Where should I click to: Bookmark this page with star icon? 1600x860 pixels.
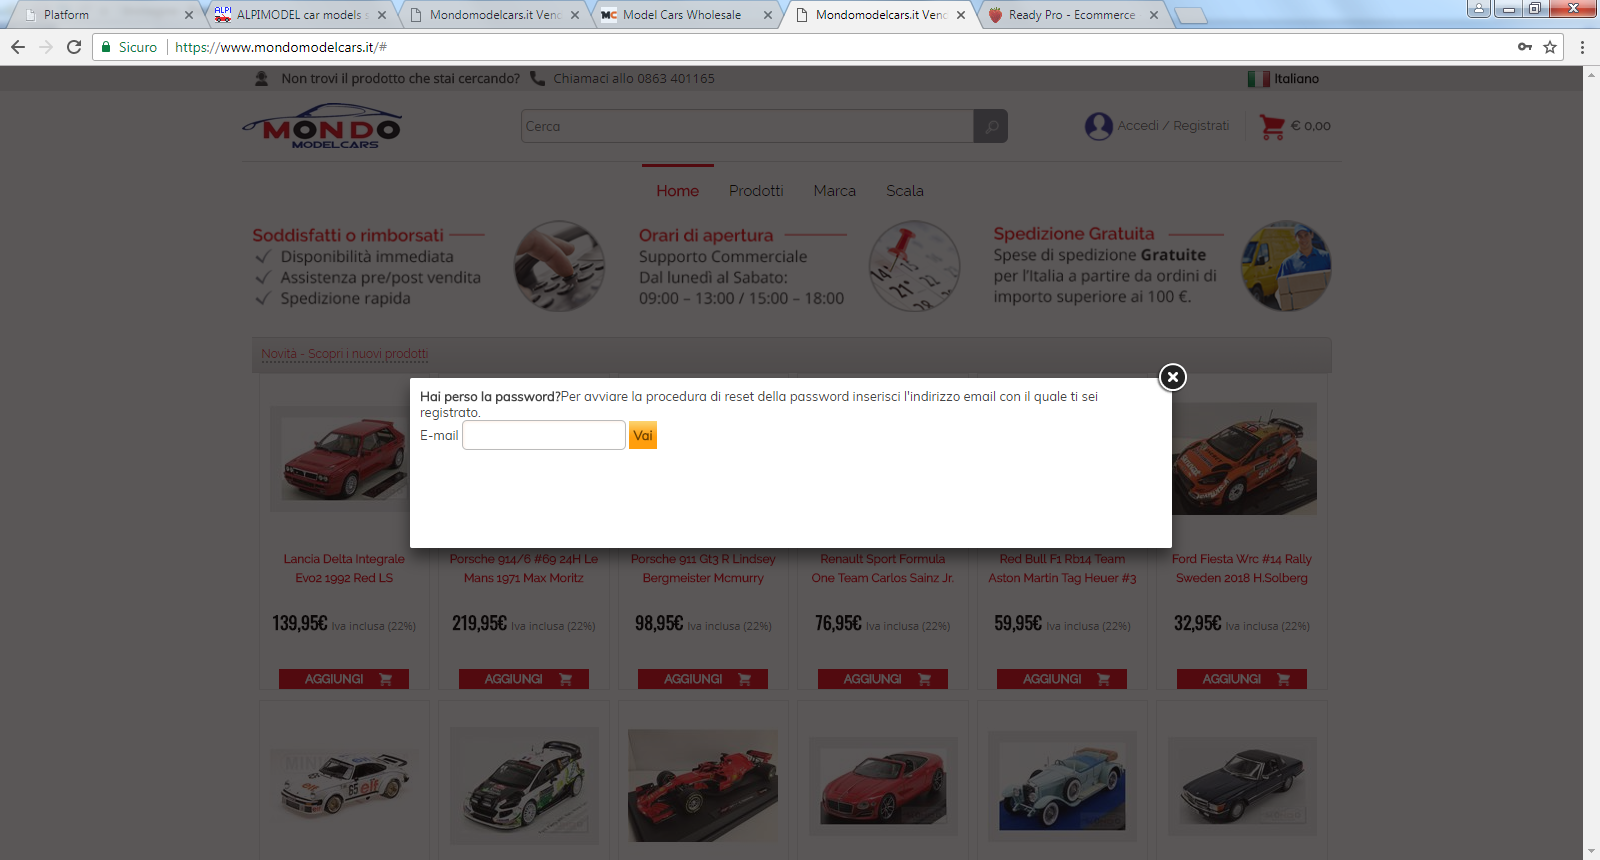1550,47
